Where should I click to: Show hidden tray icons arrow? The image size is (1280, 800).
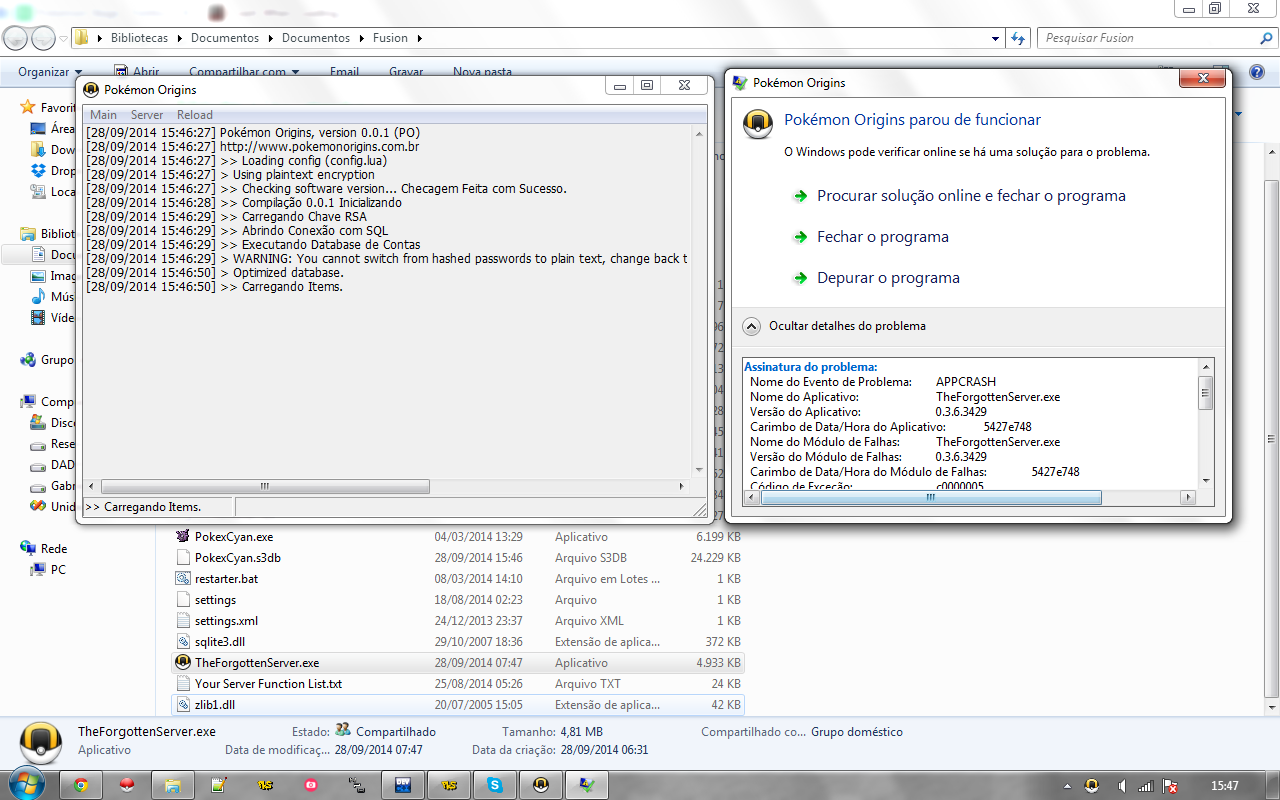point(1065,786)
